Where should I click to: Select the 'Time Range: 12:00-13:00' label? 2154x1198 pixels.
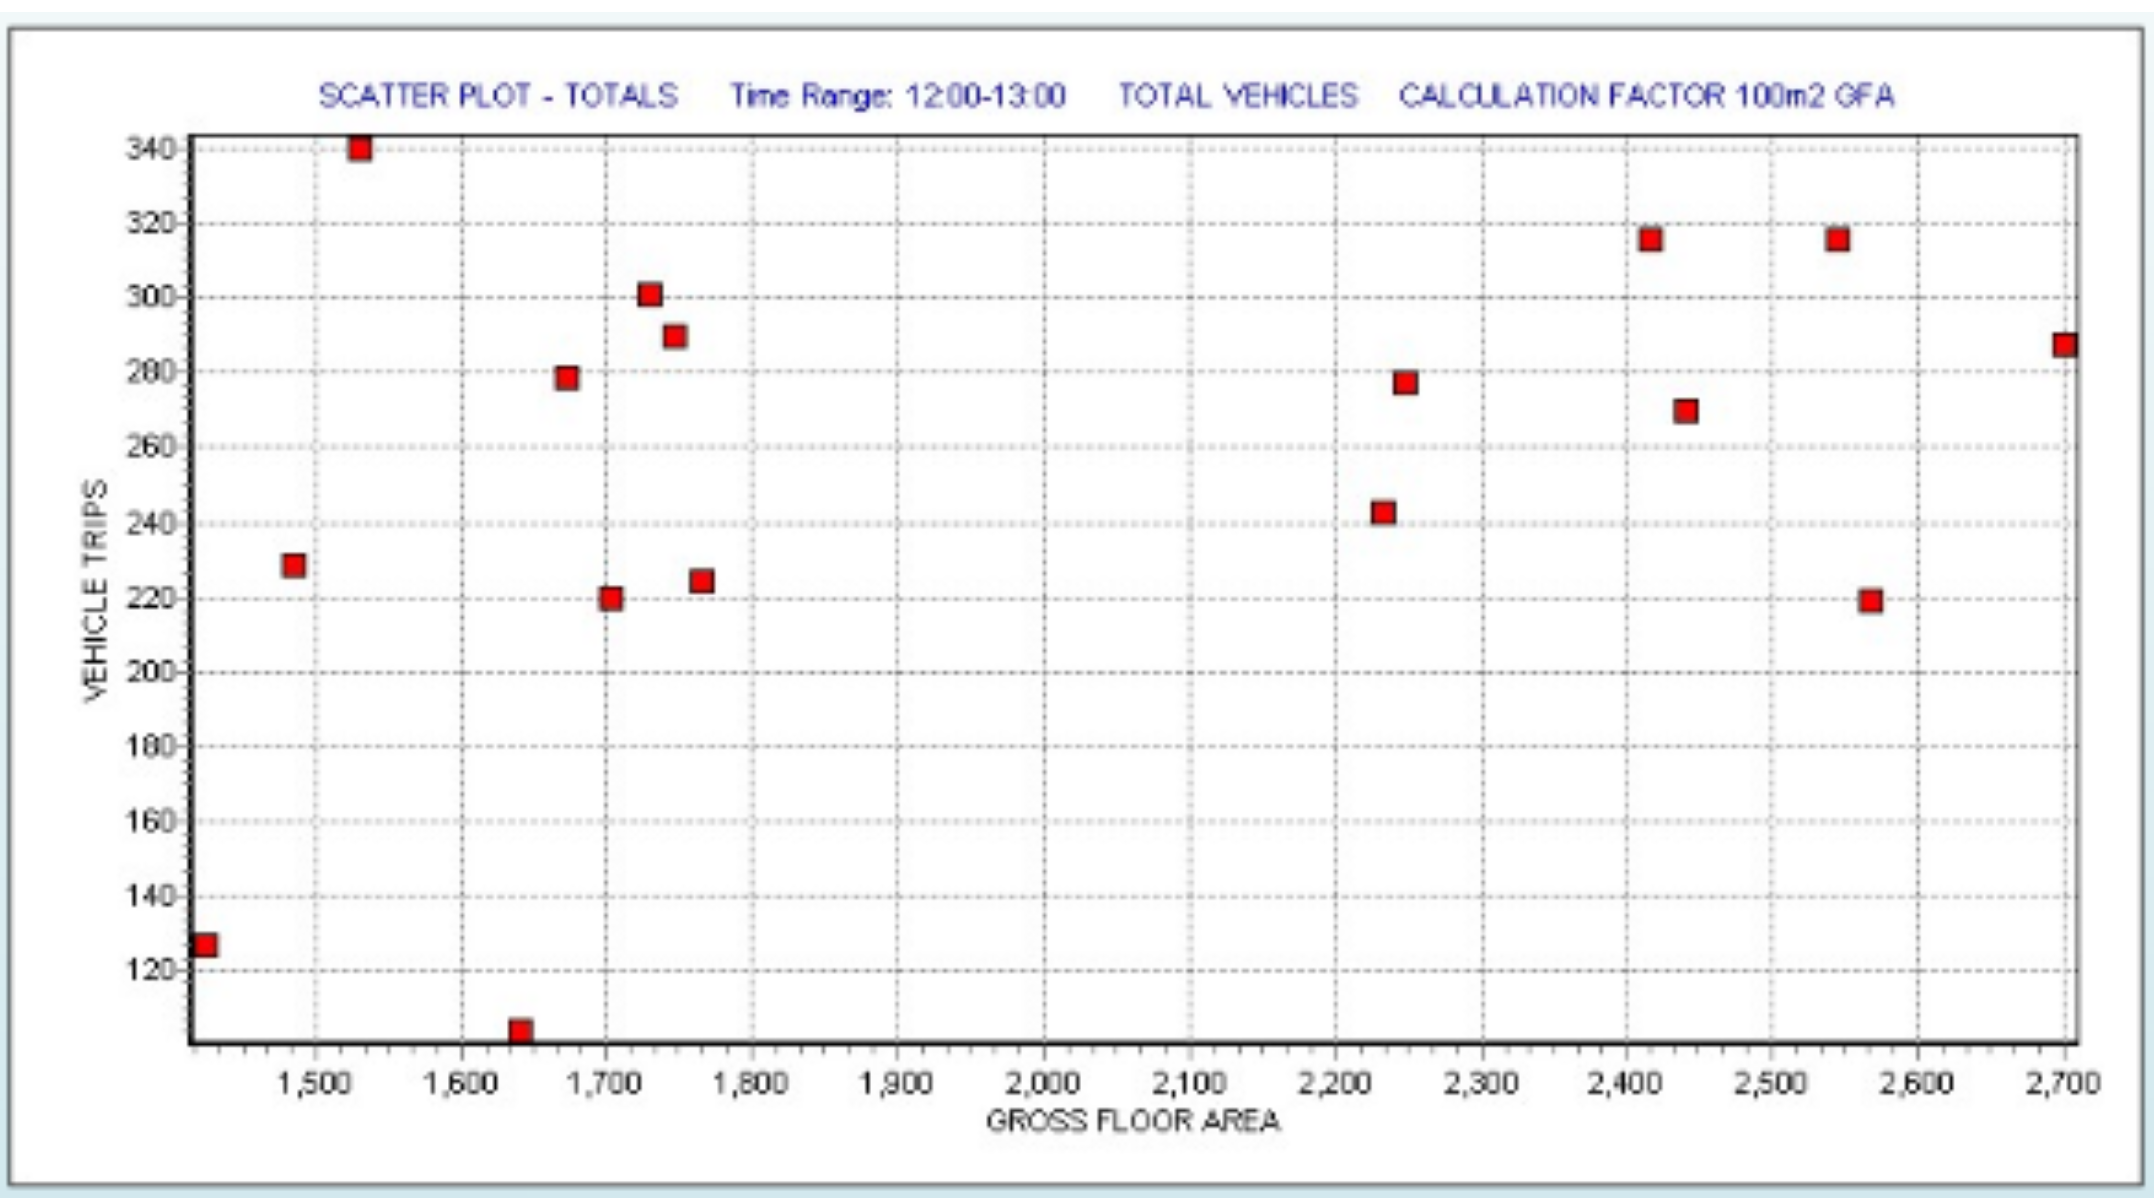pyautogui.click(x=897, y=96)
